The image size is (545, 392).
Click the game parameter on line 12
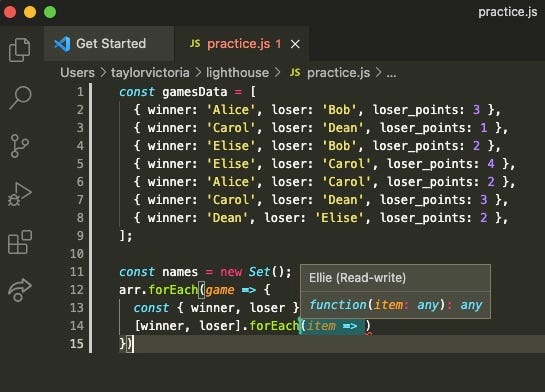coord(220,290)
